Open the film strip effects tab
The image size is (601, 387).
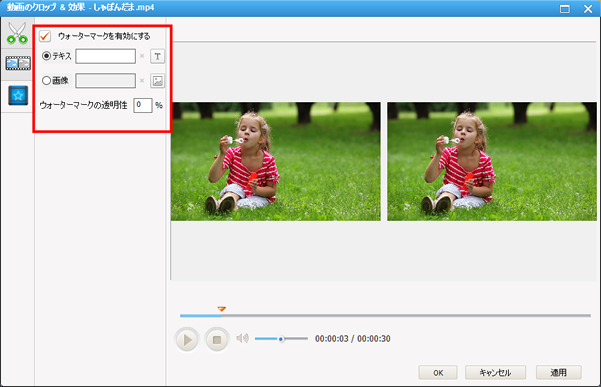click(x=18, y=63)
